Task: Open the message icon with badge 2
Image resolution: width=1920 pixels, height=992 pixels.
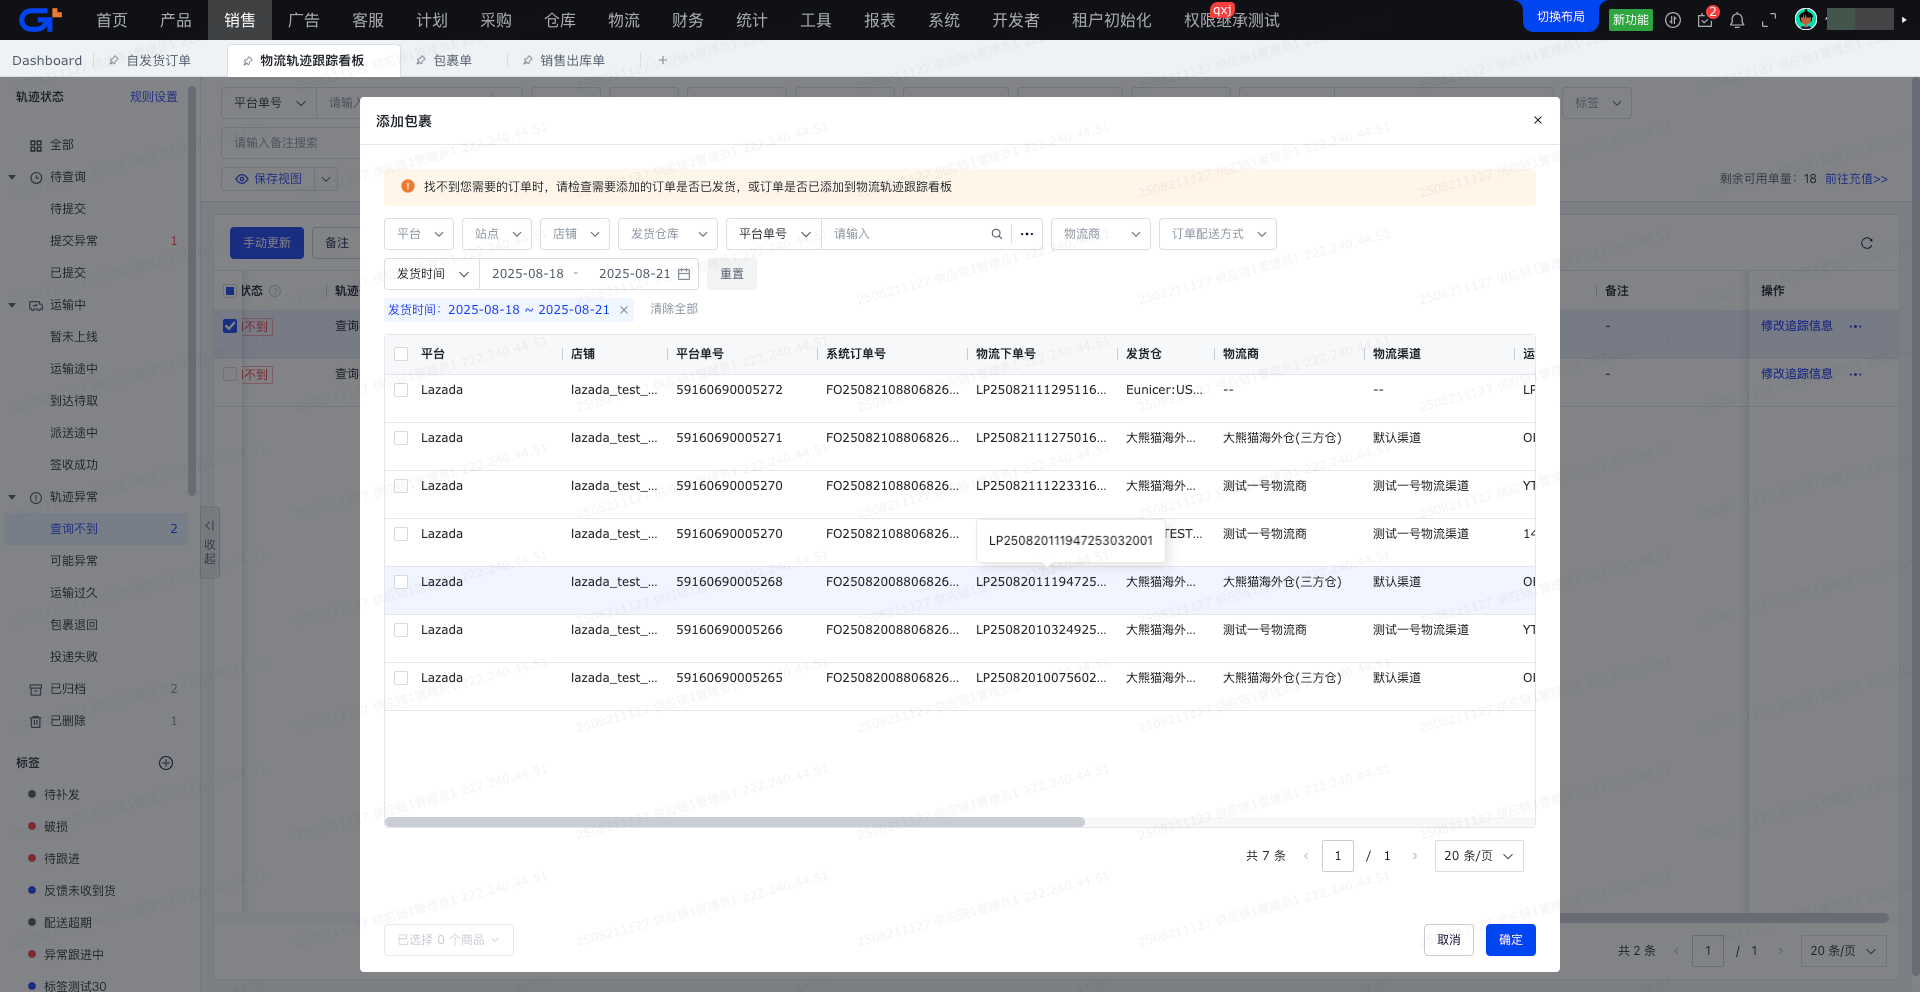Action: (x=1705, y=20)
